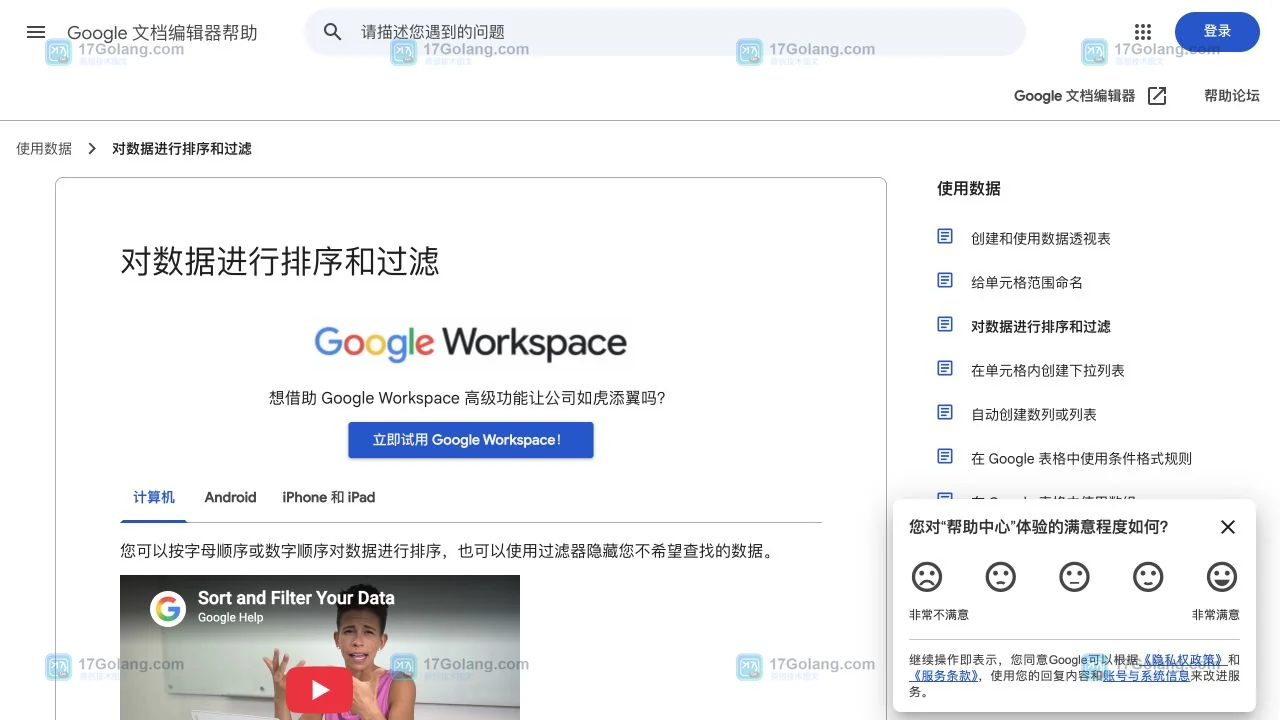The height and width of the screenshot is (720, 1280).
Task: Open the 账号与系统信息 link
Action: (1146, 676)
